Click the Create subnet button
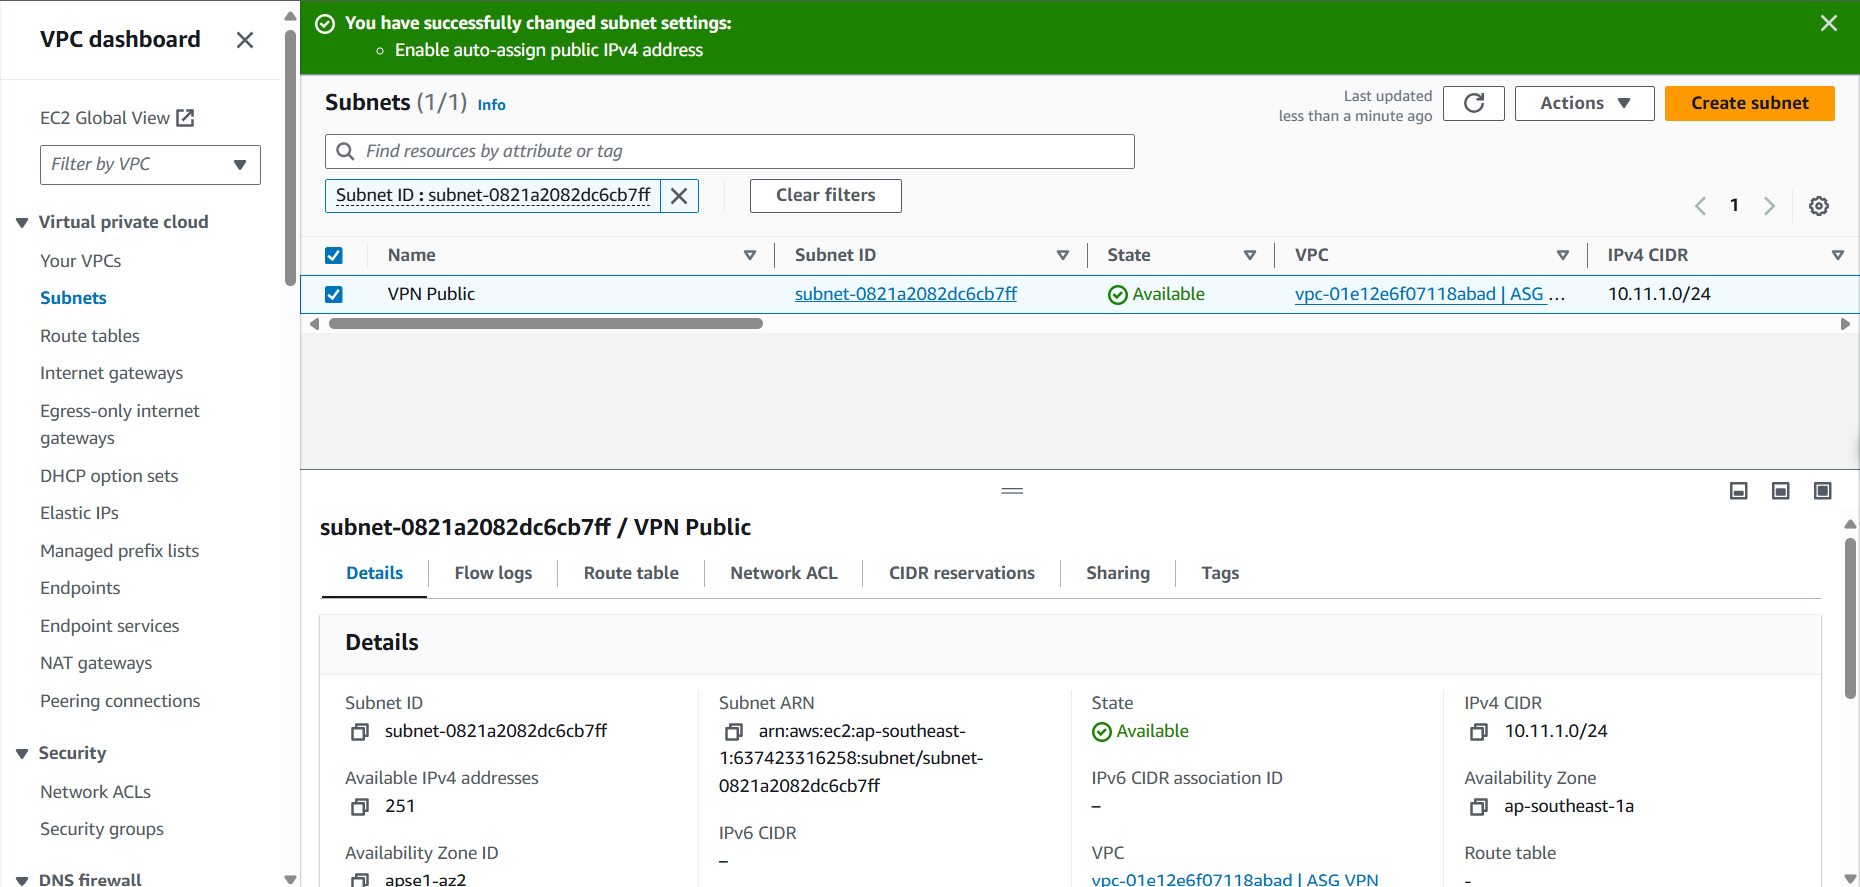This screenshot has height=887, width=1860. click(1749, 103)
